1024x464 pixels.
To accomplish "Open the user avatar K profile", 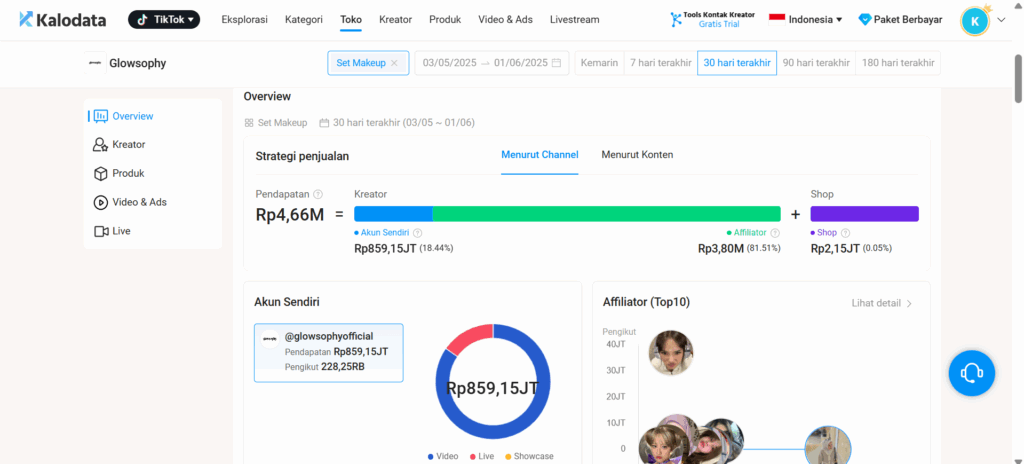I will pyautogui.click(x=974, y=22).
